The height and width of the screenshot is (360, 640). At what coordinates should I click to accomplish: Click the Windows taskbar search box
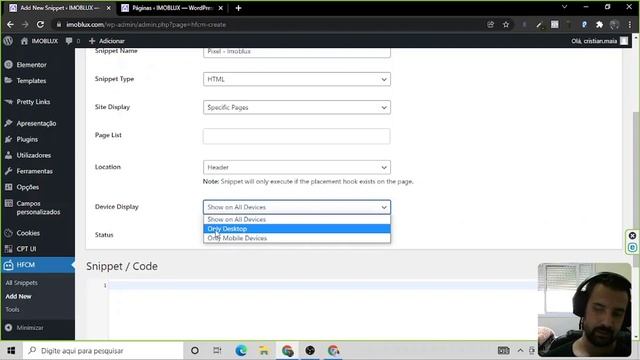tap(103, 351)
